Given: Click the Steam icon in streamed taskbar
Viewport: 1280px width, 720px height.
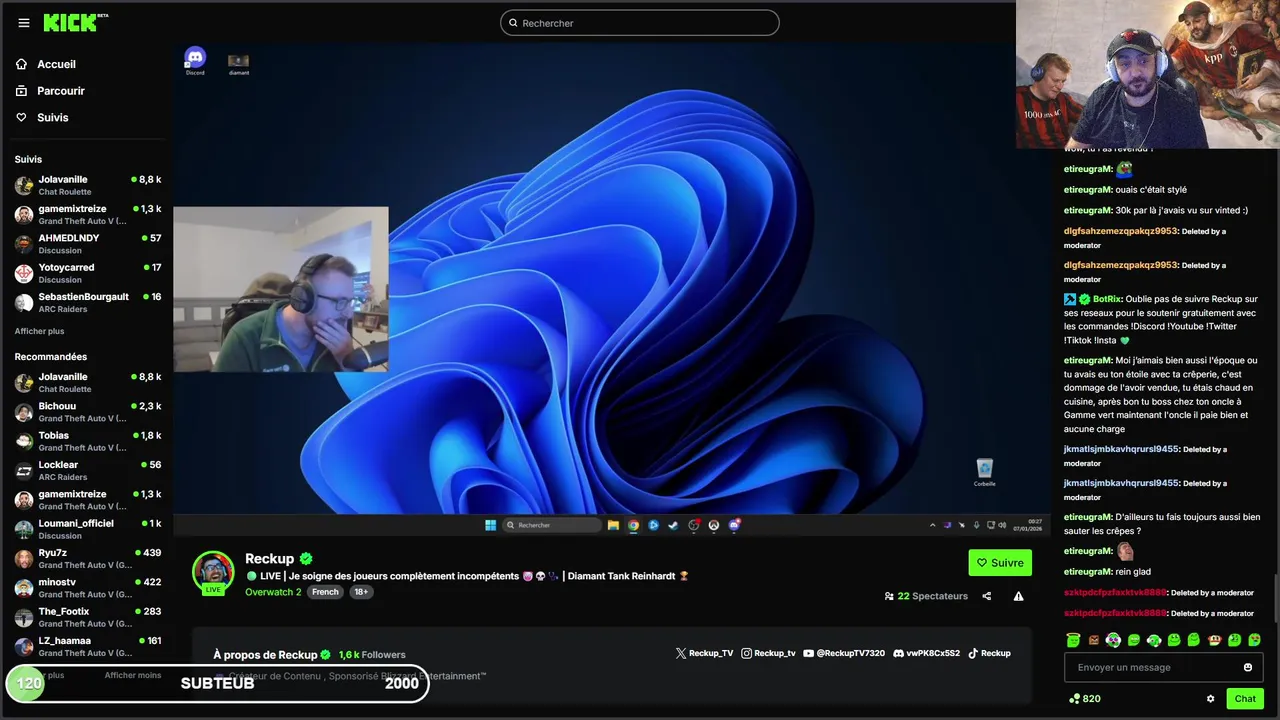Looking at the screenshot, I should tap(673, 525).
